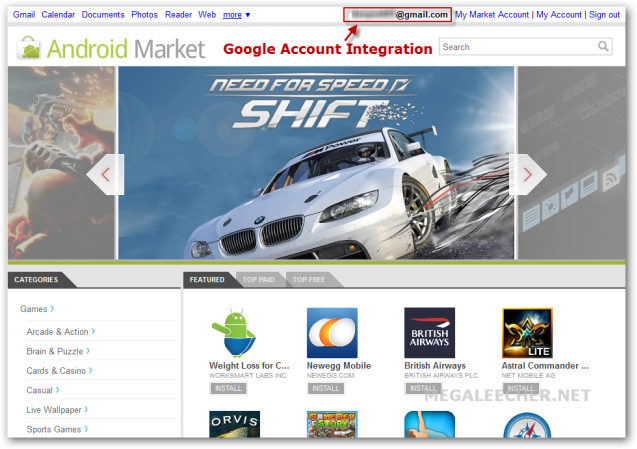Click WORKSMART LABS INC. developer name
The image size is (637, 449).
point(248,375)
